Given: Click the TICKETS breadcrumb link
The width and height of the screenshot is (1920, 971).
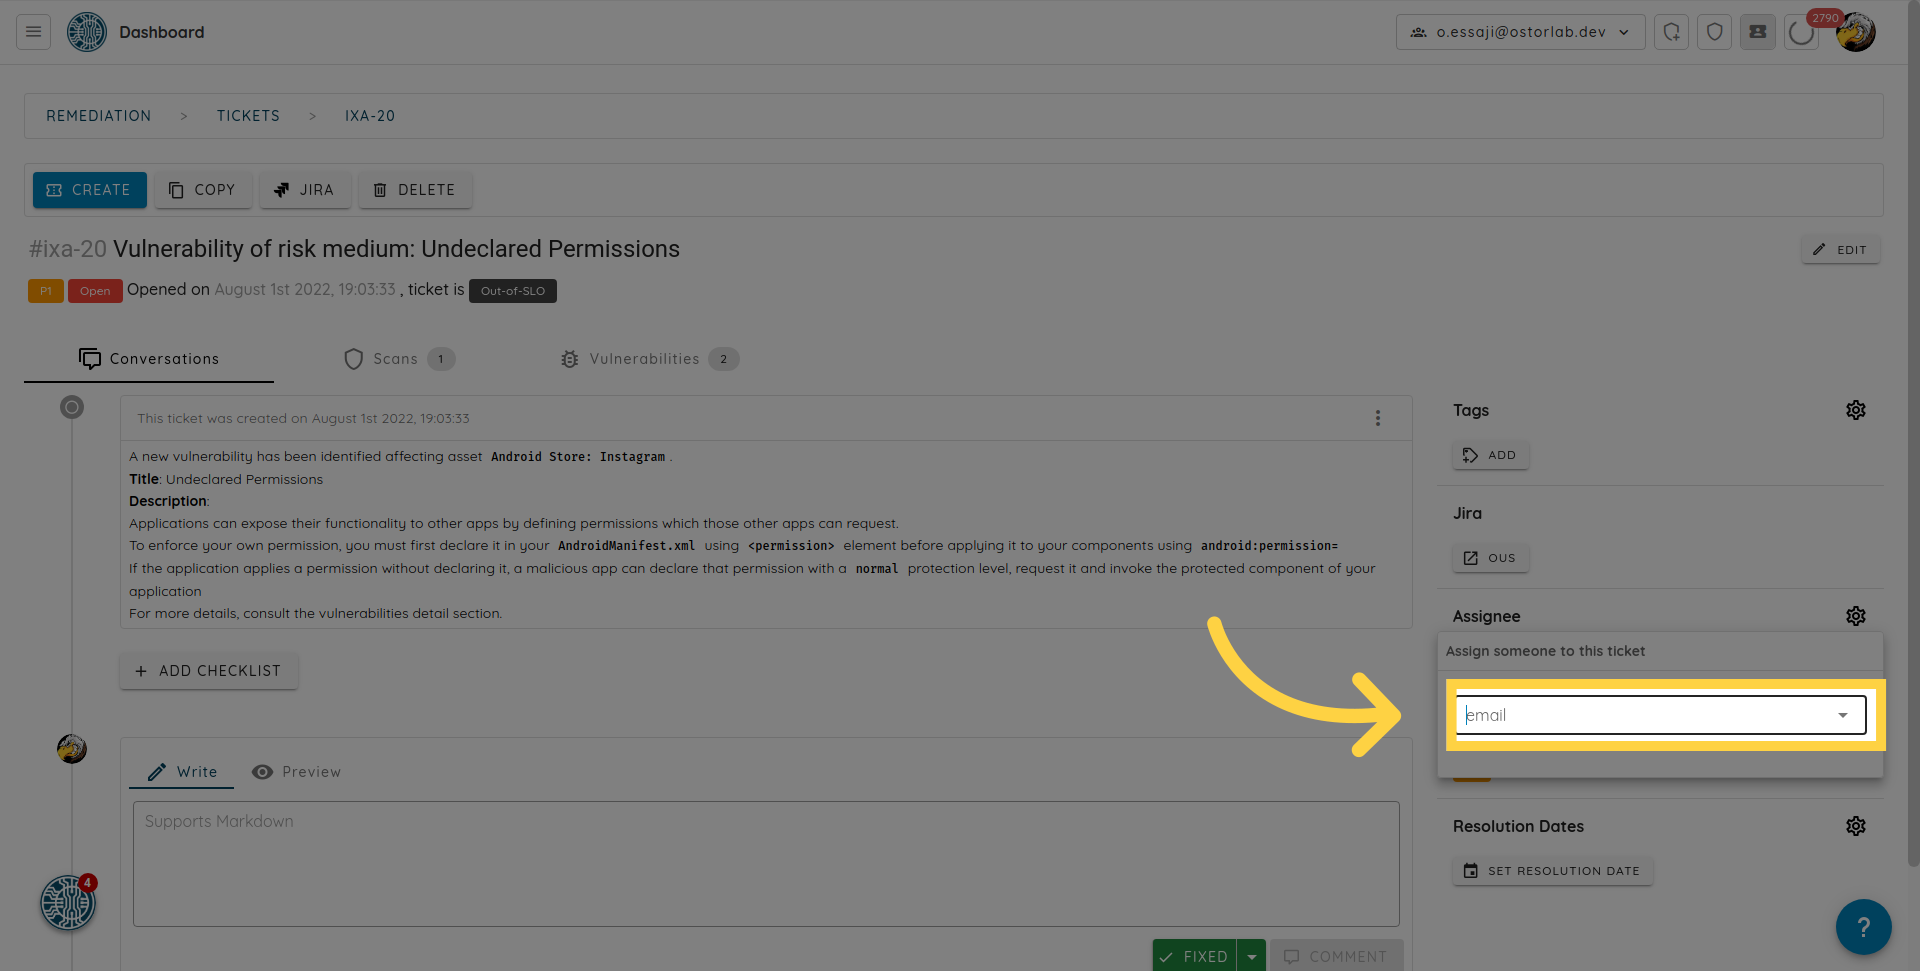Looking at the screenshot, I should pos(248,116).
